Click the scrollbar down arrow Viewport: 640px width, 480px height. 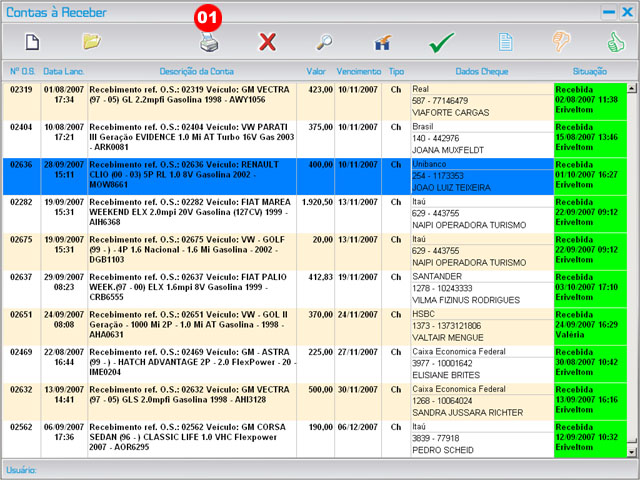(x=632, y=452)
